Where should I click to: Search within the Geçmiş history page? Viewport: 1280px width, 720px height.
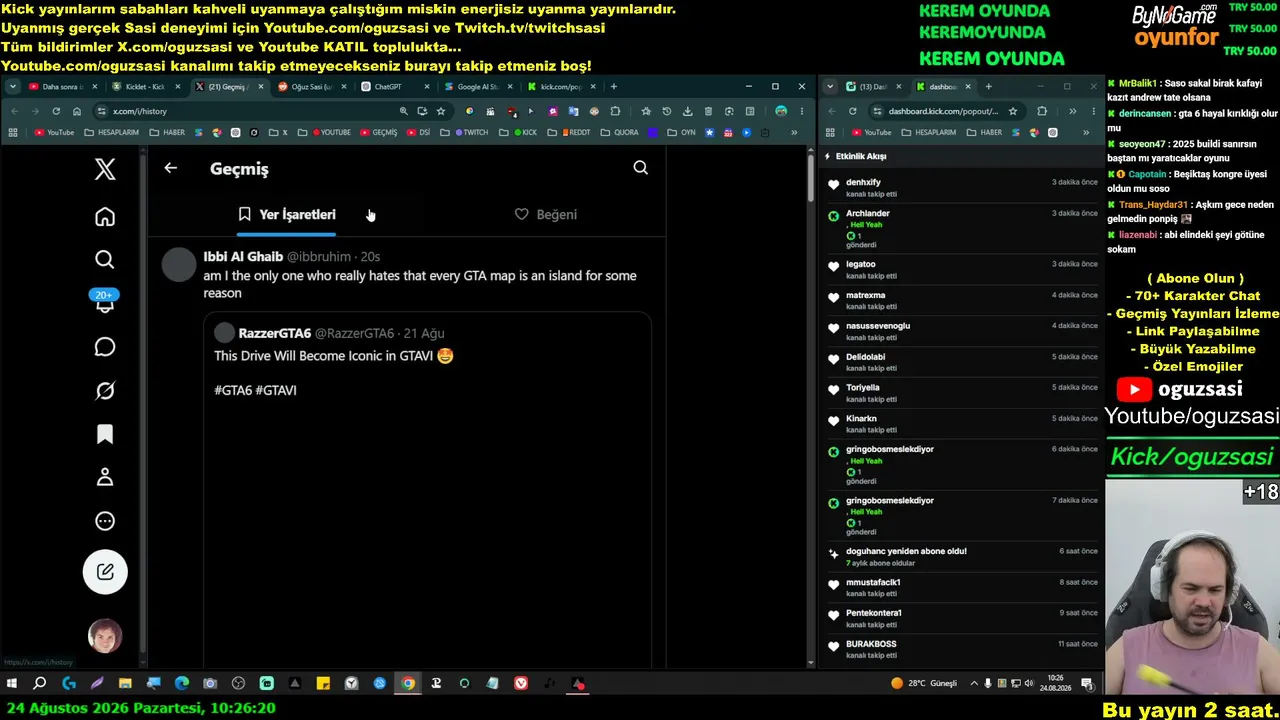[x=641, y=168]
